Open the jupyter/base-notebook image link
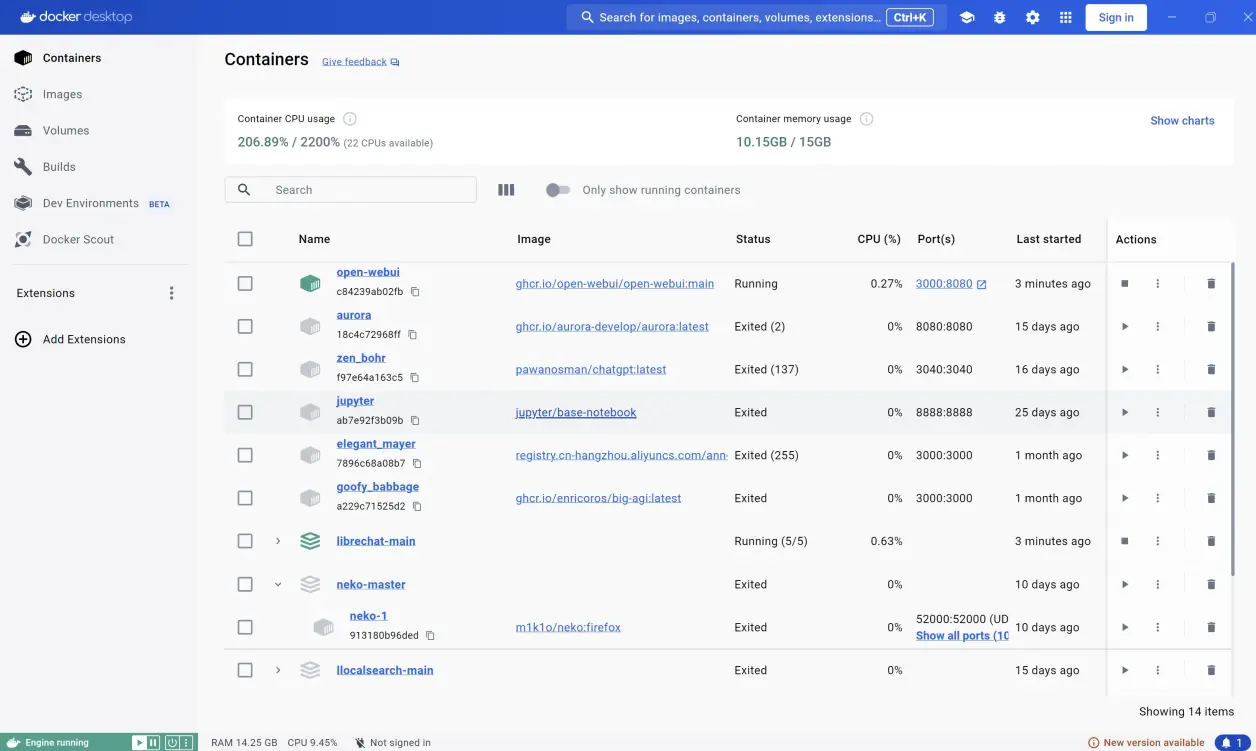This screenshot has width=1256, height=751. tap(576, 413)
